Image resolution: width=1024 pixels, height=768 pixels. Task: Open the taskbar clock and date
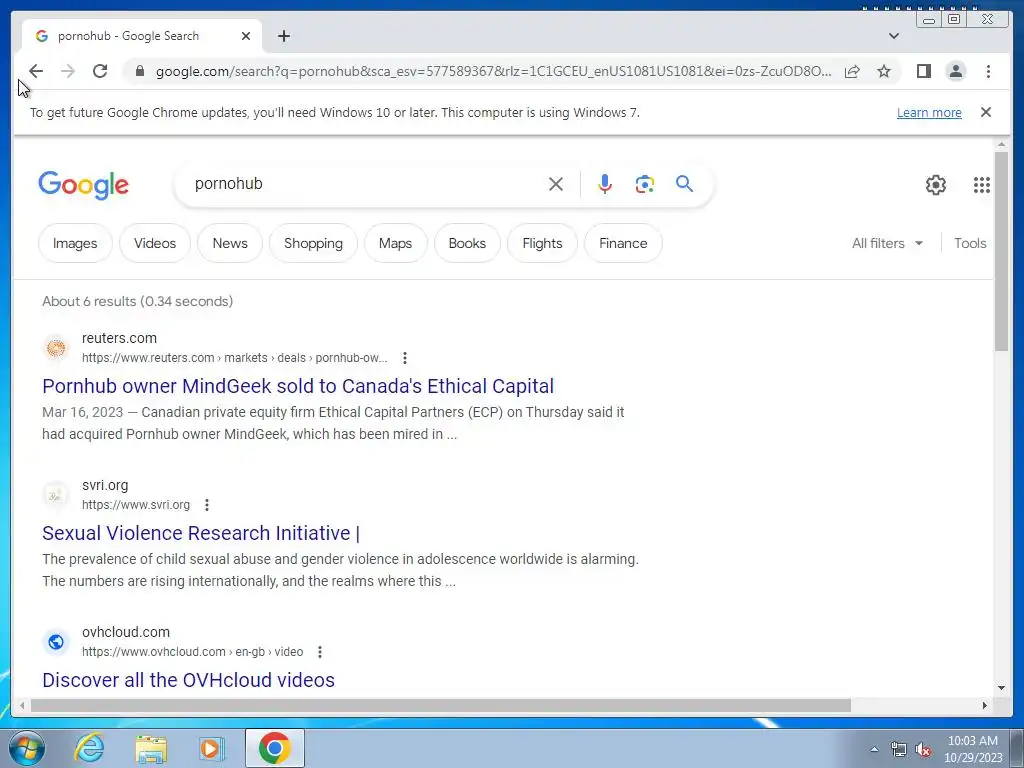(973, 749)
